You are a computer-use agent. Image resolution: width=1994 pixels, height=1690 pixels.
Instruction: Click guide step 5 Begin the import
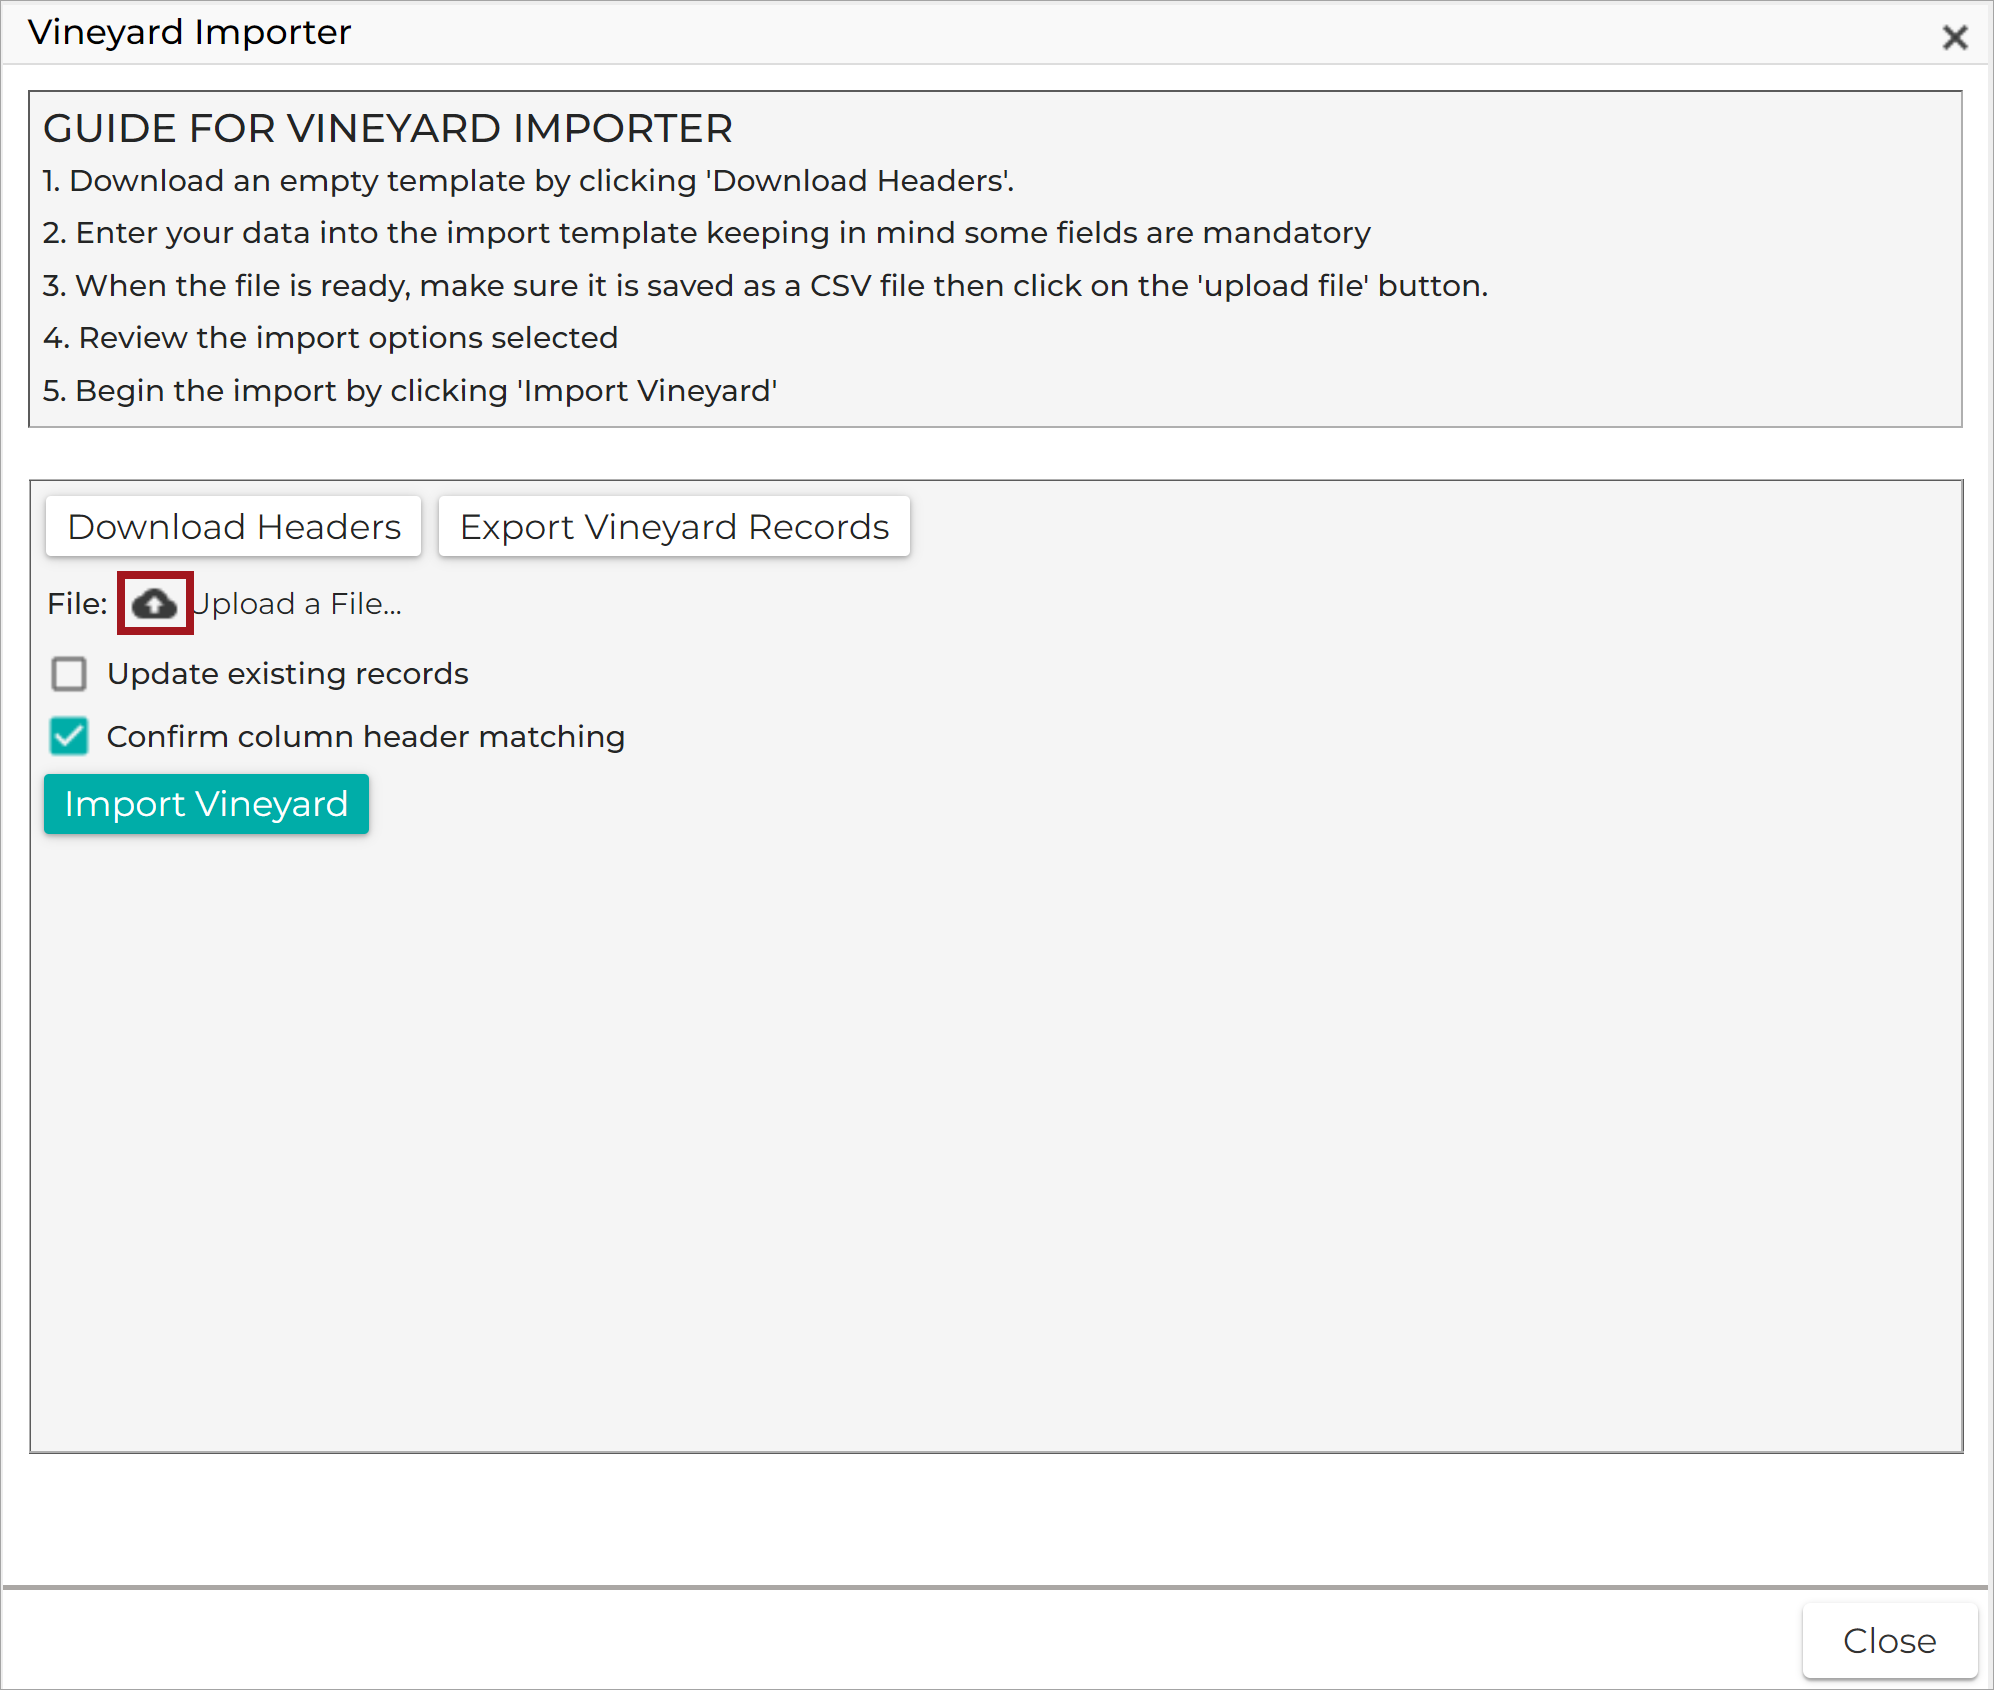pyautogui.click(x=410, y=391)
